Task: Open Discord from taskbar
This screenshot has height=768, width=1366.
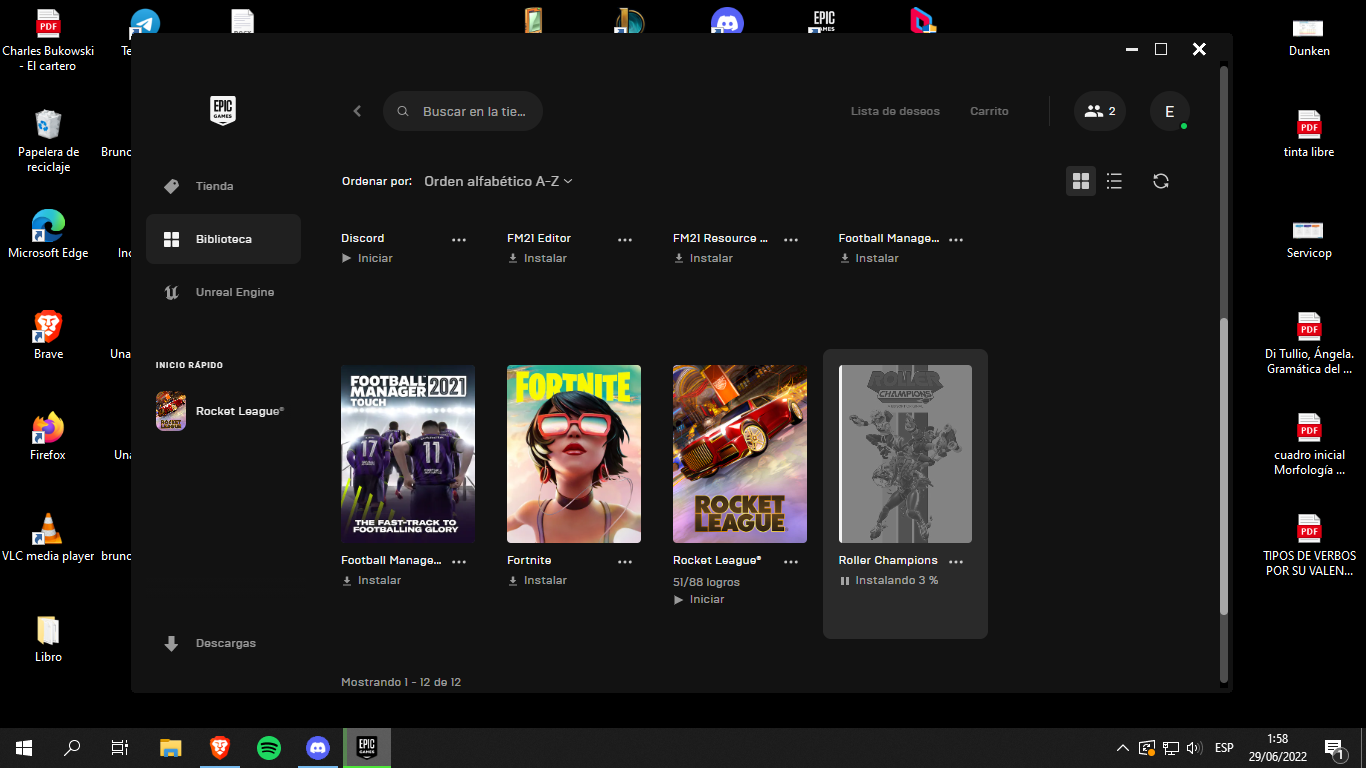Action: point(318,747)
